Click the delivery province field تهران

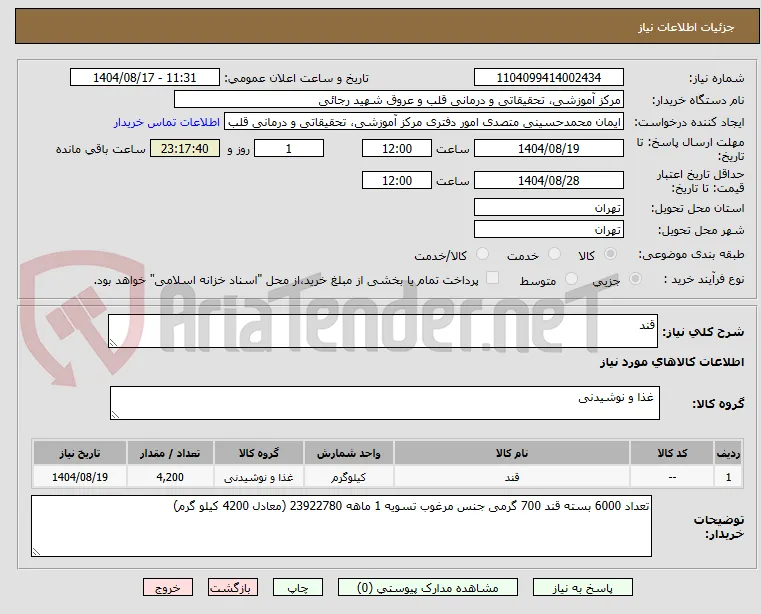pos(548,207)
